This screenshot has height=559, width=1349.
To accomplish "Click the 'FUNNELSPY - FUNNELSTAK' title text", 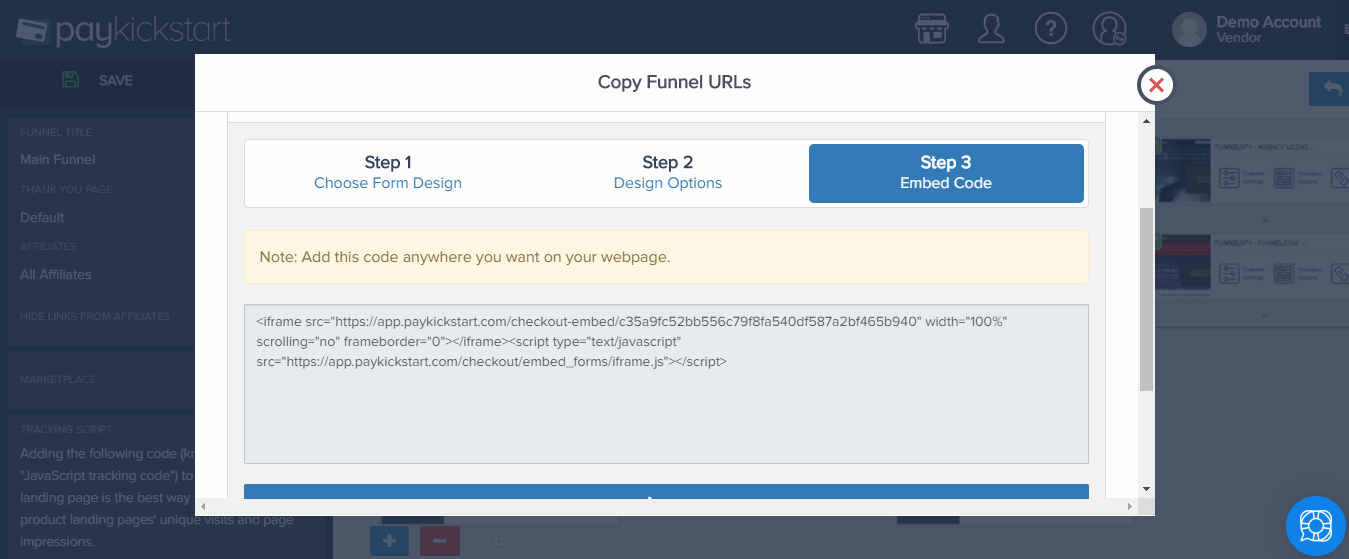I will 1259,242.
